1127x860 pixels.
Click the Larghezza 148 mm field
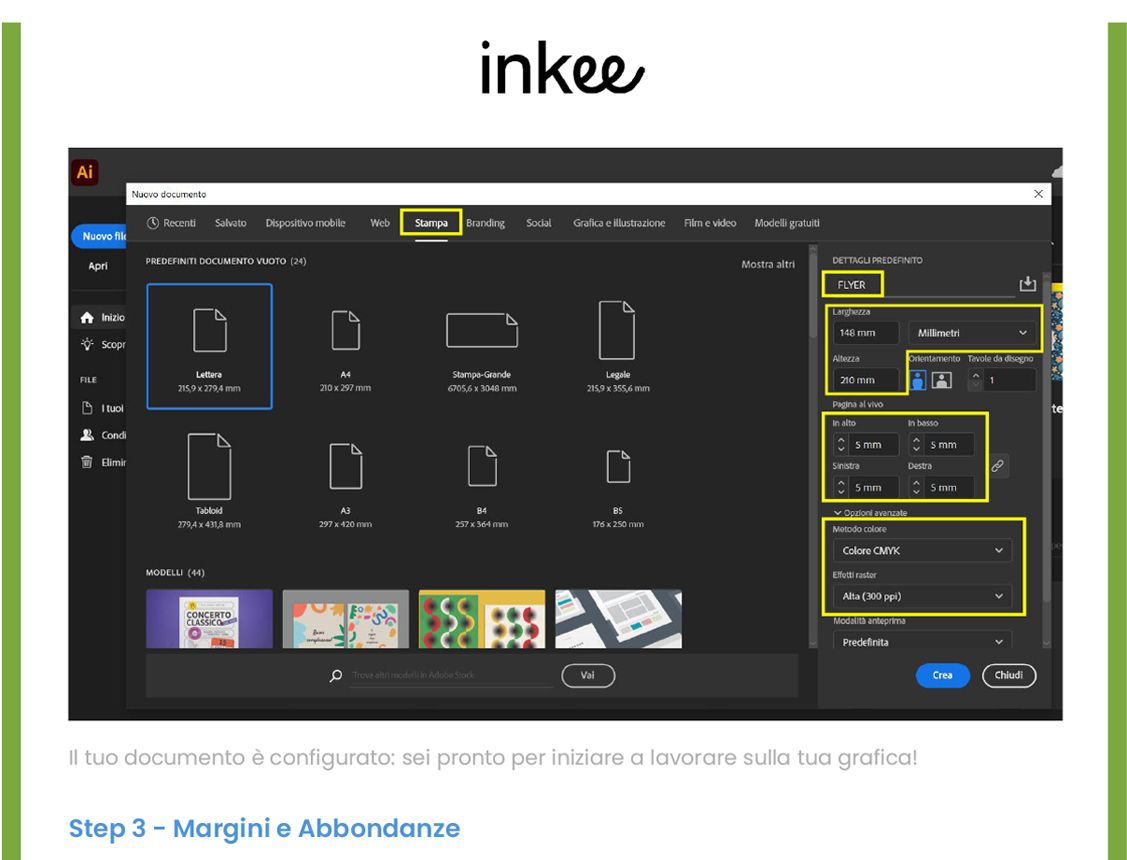(866, 333)
